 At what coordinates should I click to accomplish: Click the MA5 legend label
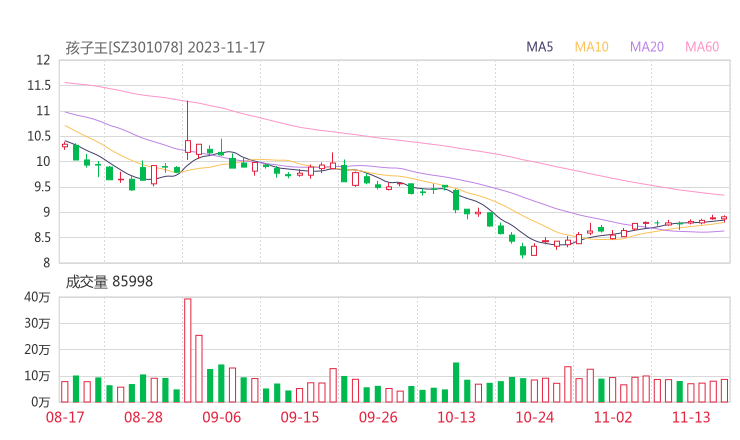[x=539, y=47]
